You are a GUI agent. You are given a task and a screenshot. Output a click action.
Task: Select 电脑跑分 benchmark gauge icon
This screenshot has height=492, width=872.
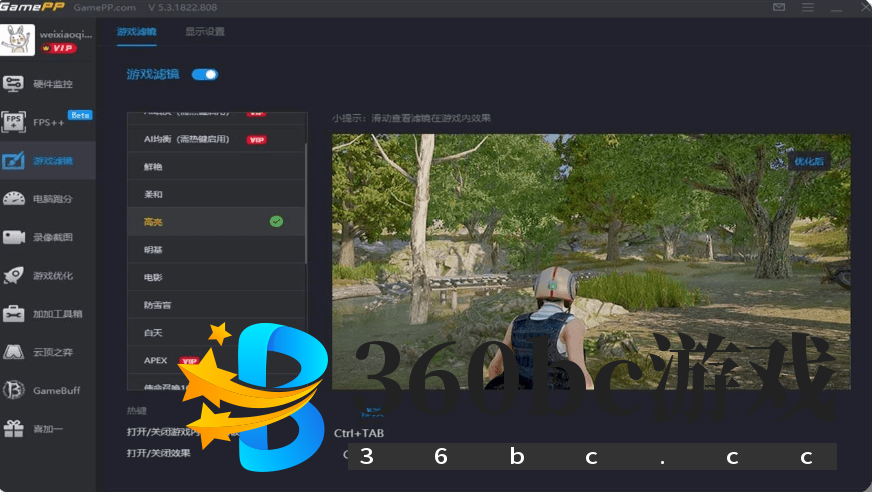[x=14, y=198]
